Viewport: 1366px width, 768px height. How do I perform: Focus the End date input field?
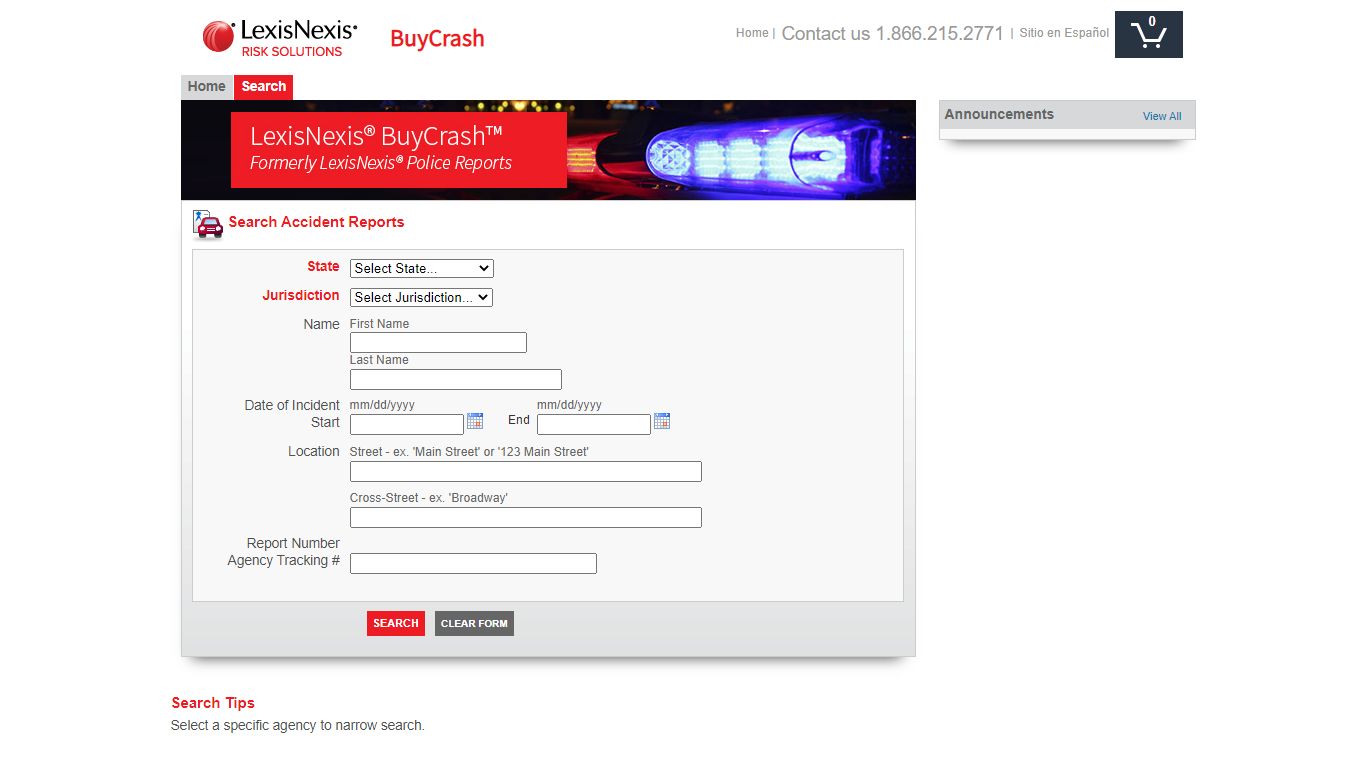[594, 425]
